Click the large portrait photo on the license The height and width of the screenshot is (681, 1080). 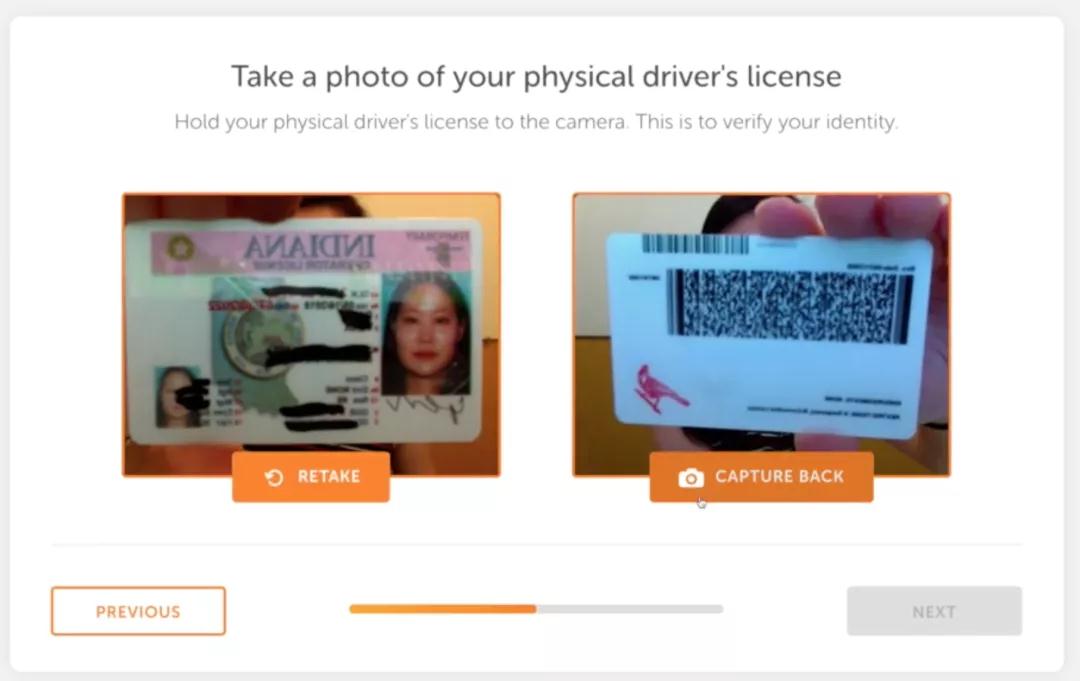[x=426, y=334]
